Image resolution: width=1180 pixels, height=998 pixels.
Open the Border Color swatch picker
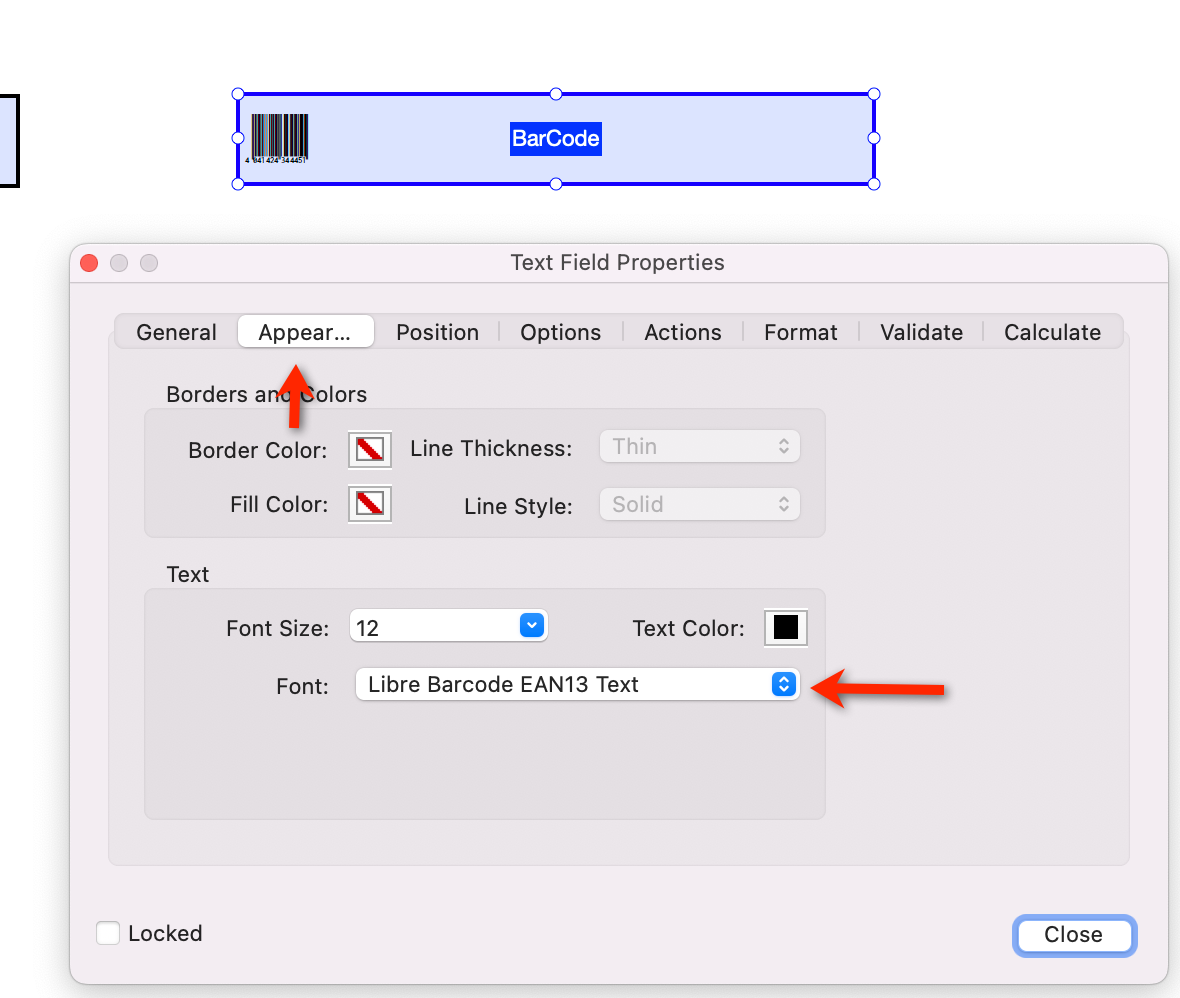tap(369, 450)
